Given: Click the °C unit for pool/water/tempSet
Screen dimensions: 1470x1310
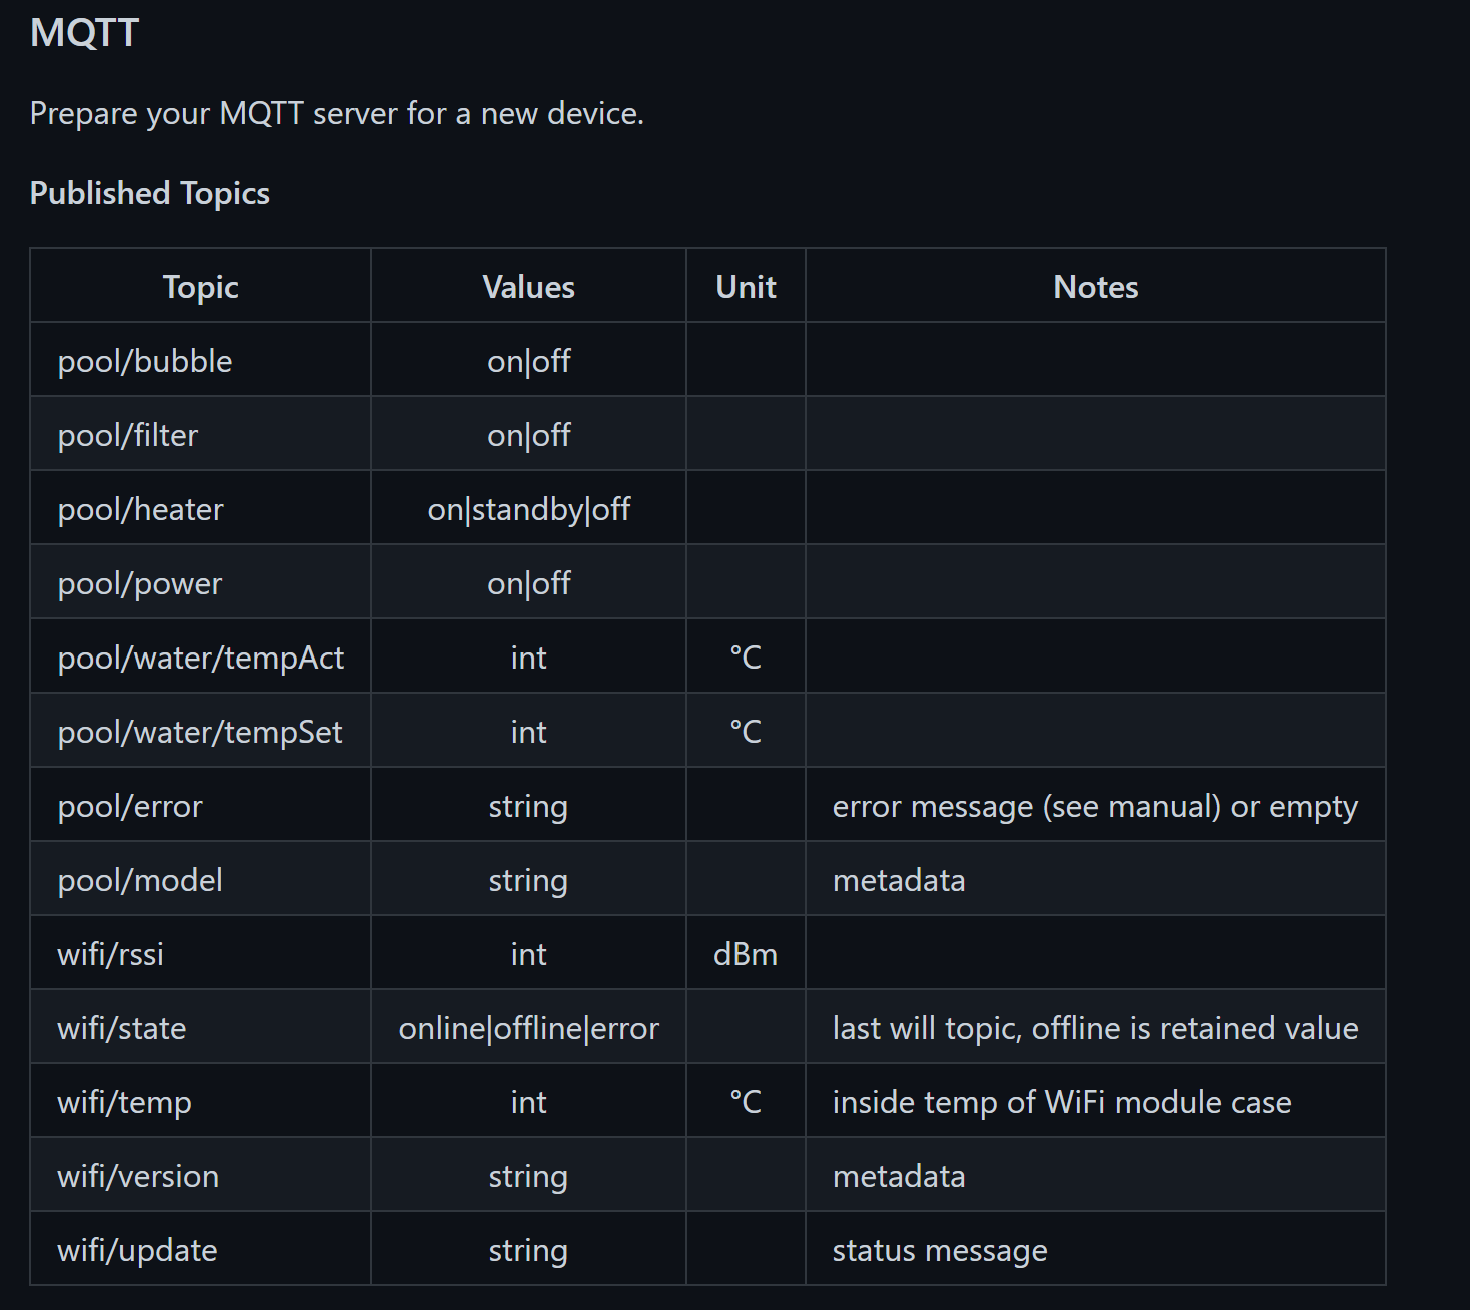Looking at the screenshot, I should pos(745,732).
